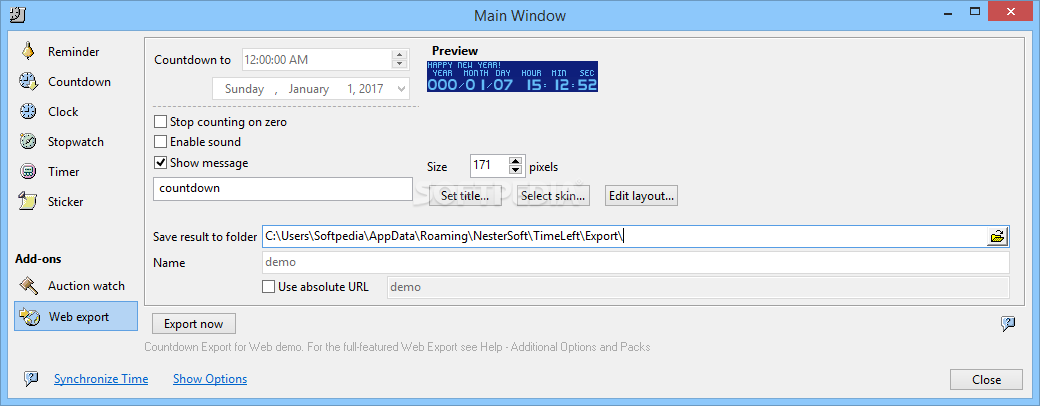Image resolution: width=1040 pixels, height=406 pixels.
Task: Increase countdown time with up arrow
Action: [399, 54]
